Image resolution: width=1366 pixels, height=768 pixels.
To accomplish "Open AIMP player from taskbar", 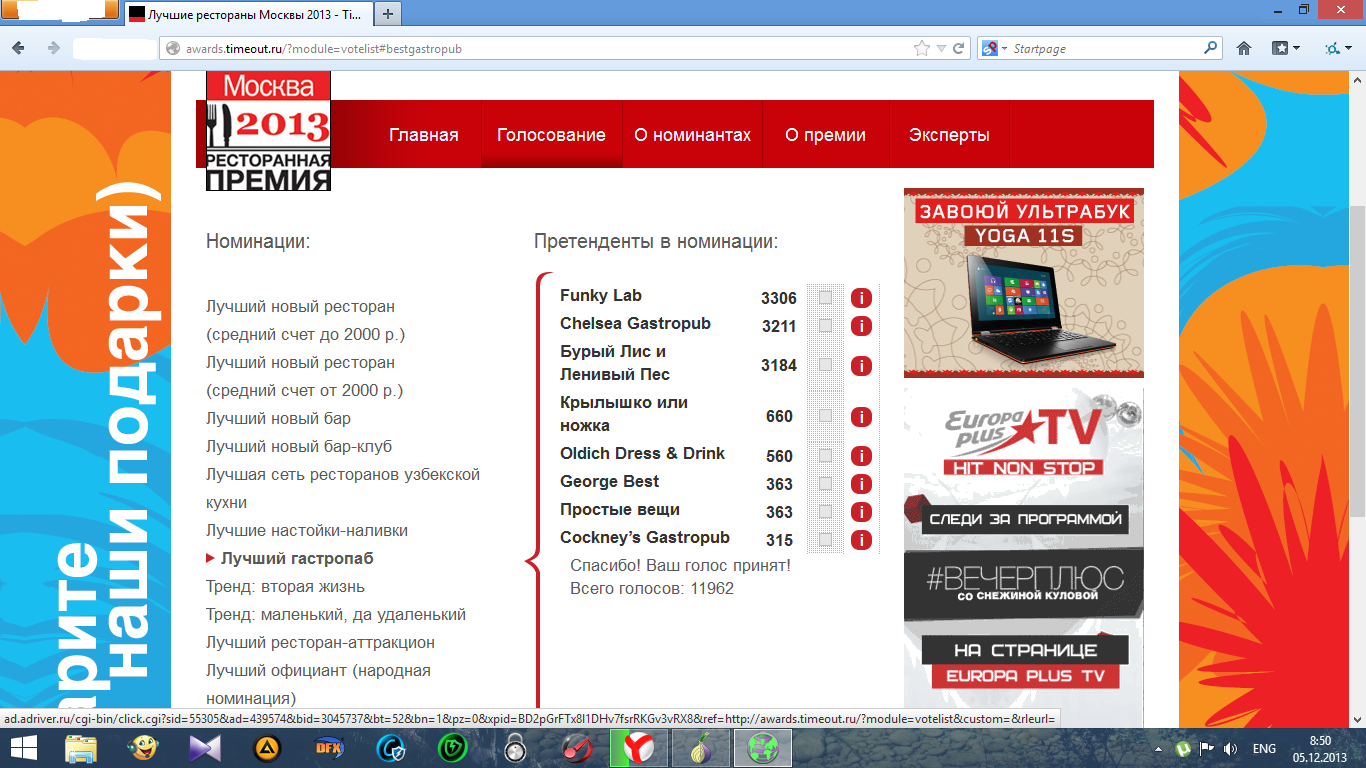I will [x=267, y=748].
